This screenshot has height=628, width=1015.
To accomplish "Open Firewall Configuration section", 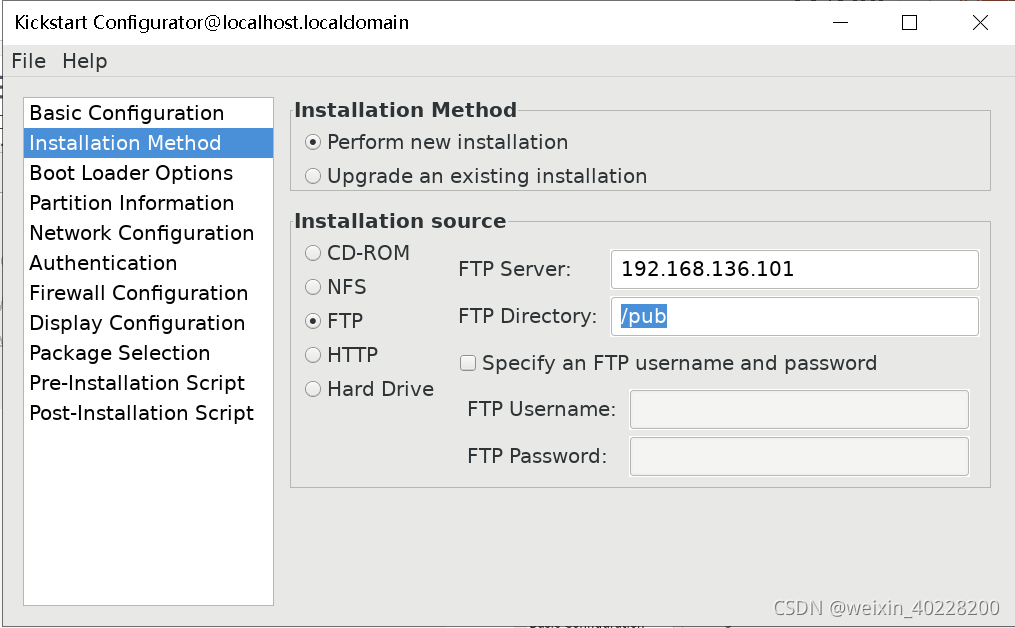I will 138,293.
